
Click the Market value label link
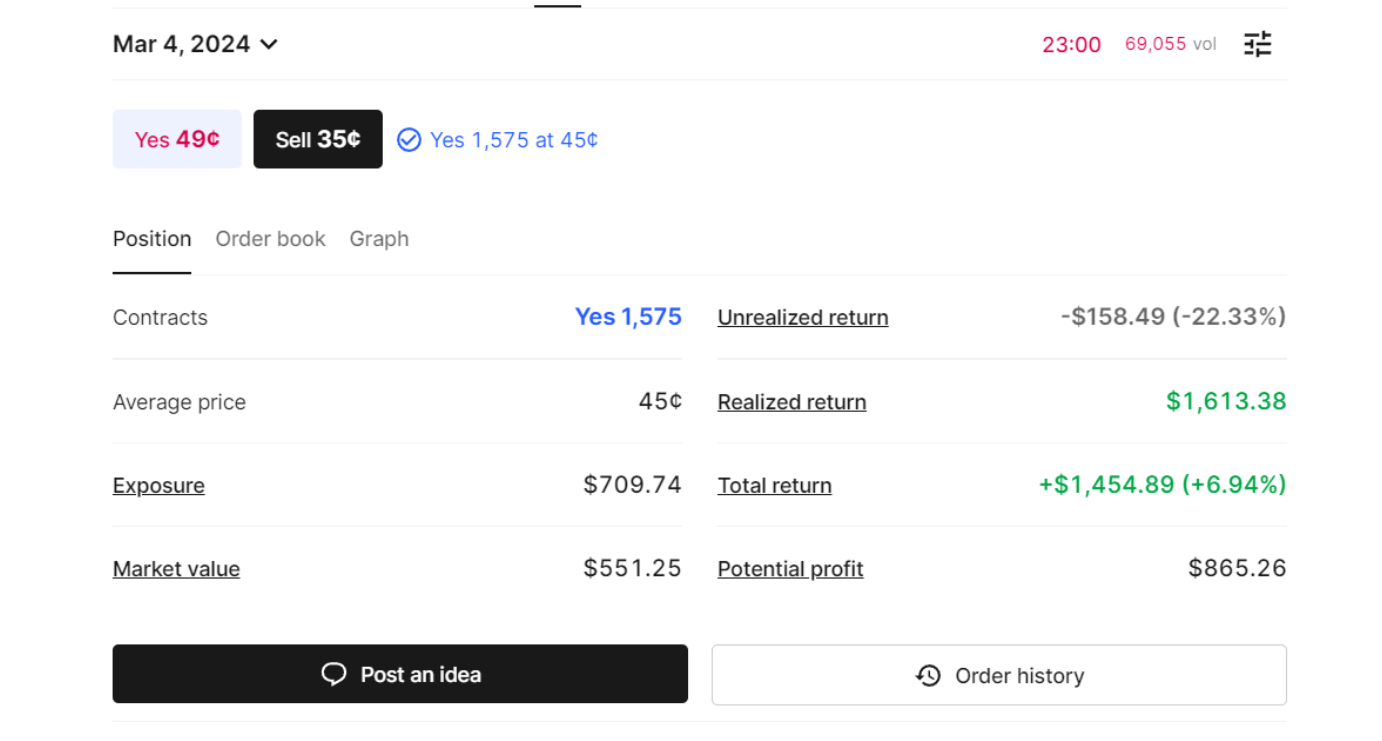pos(176,569)
